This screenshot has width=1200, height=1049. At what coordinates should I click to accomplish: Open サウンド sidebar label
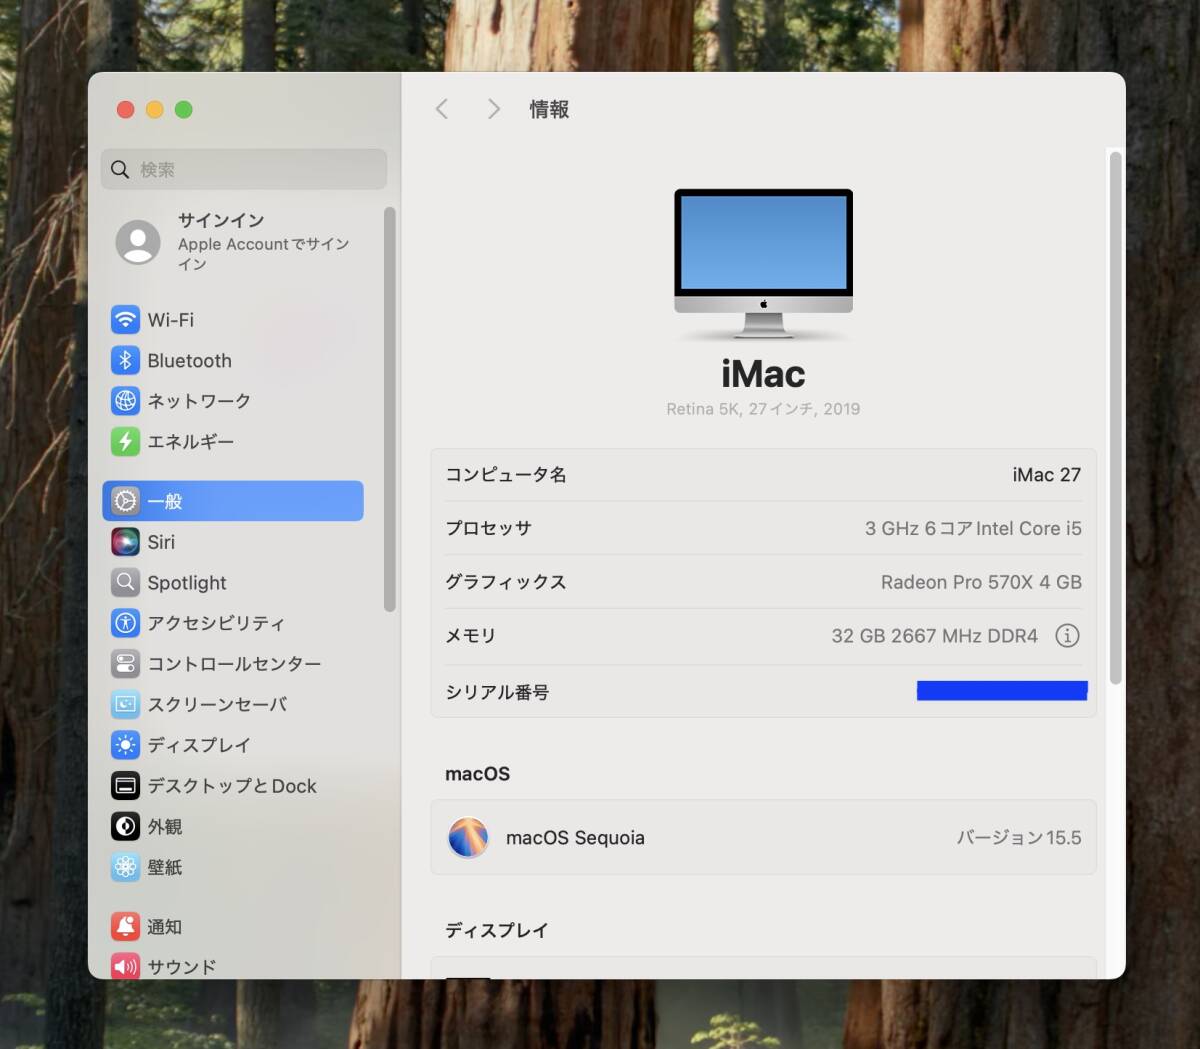pos(182,967)
